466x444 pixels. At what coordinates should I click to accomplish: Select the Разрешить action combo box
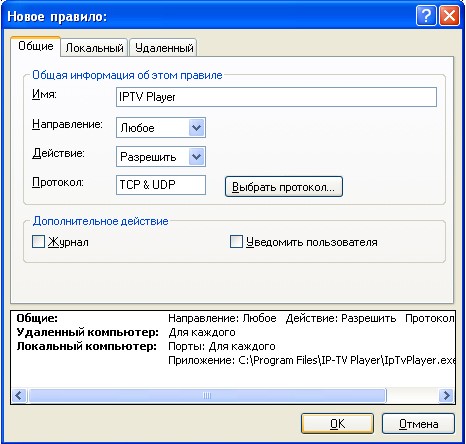(x=161, y=156)
